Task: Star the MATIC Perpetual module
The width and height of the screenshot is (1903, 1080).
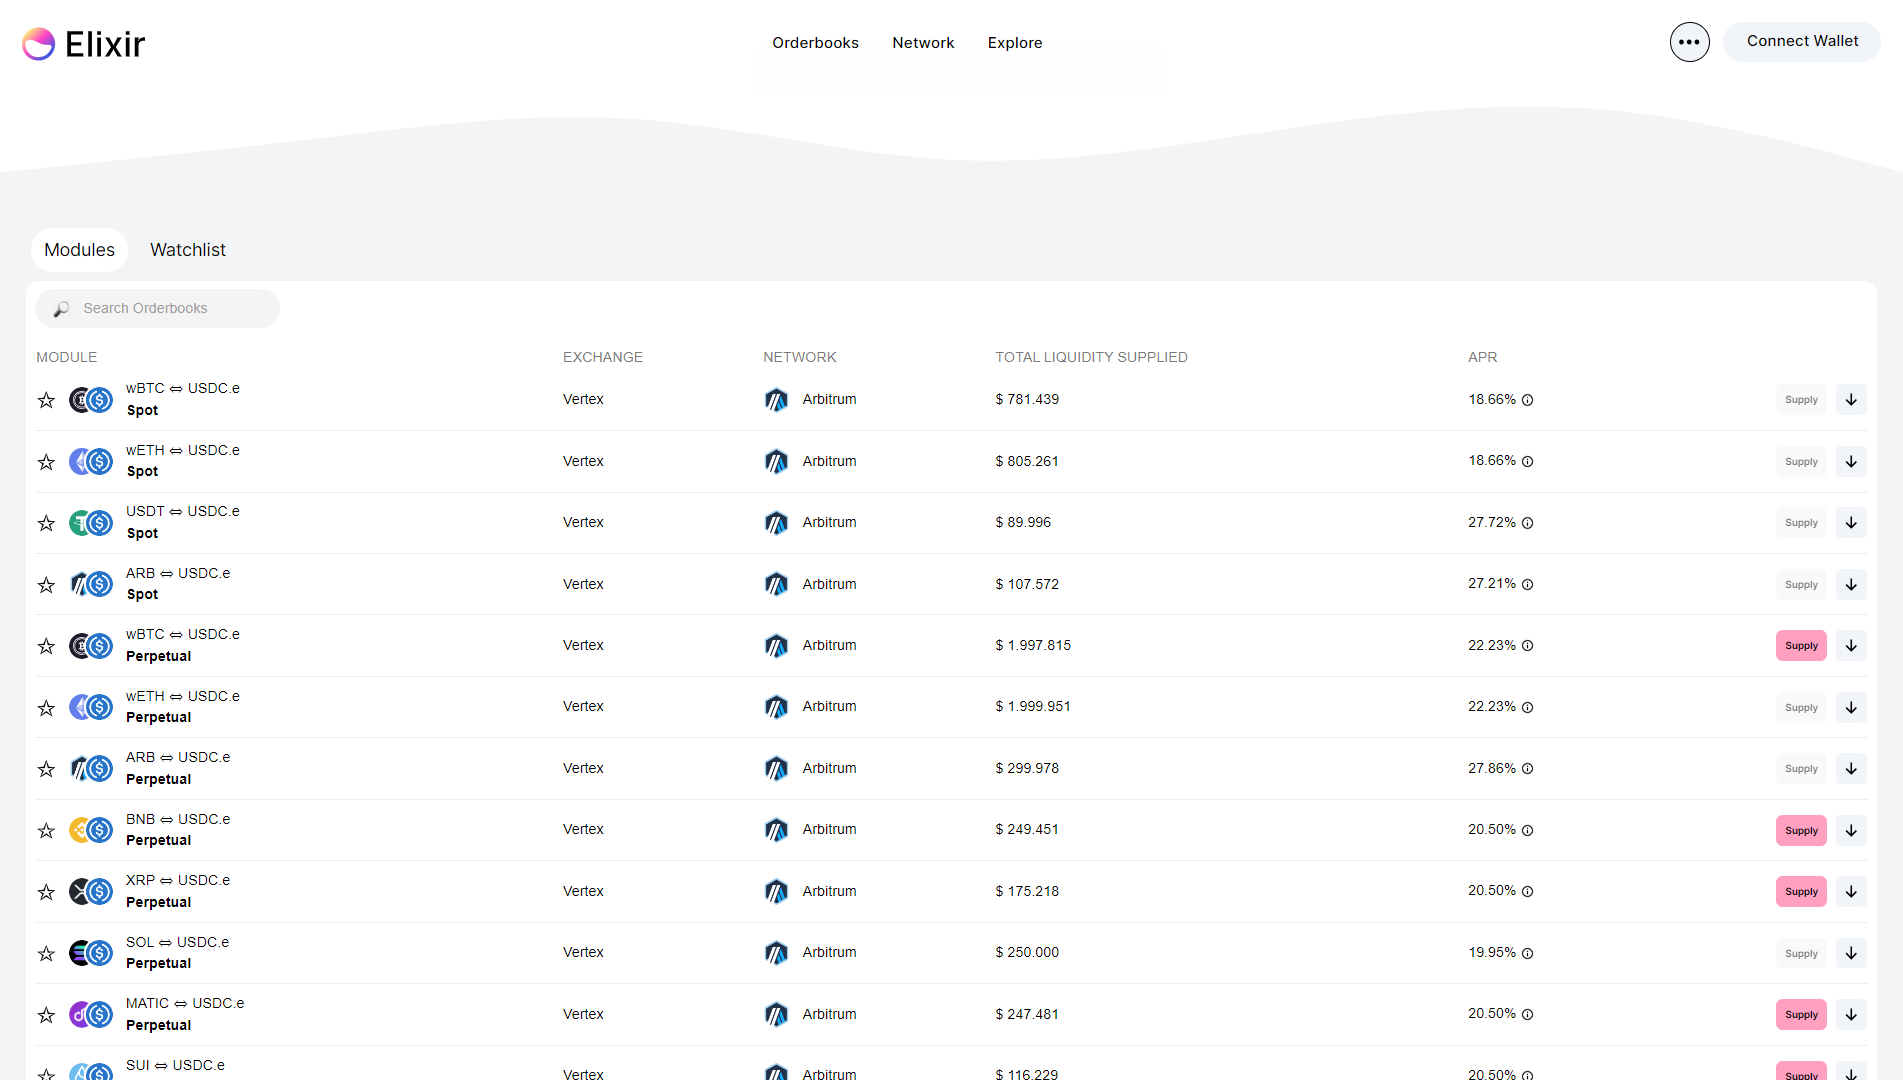Action: coord(46,1014)
